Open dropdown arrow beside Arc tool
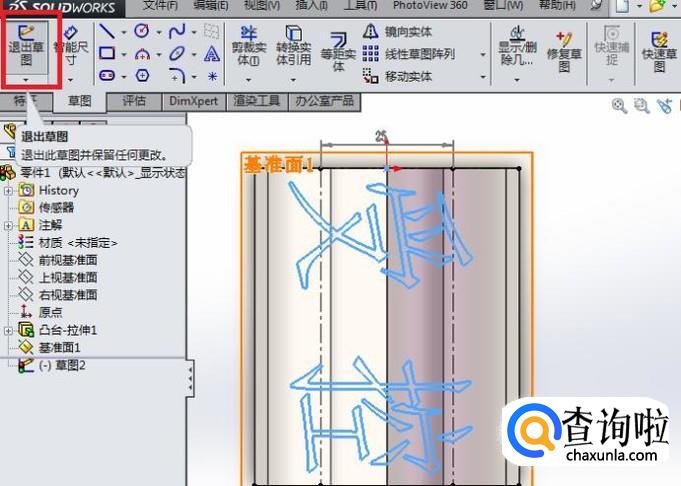 [159, 55]
